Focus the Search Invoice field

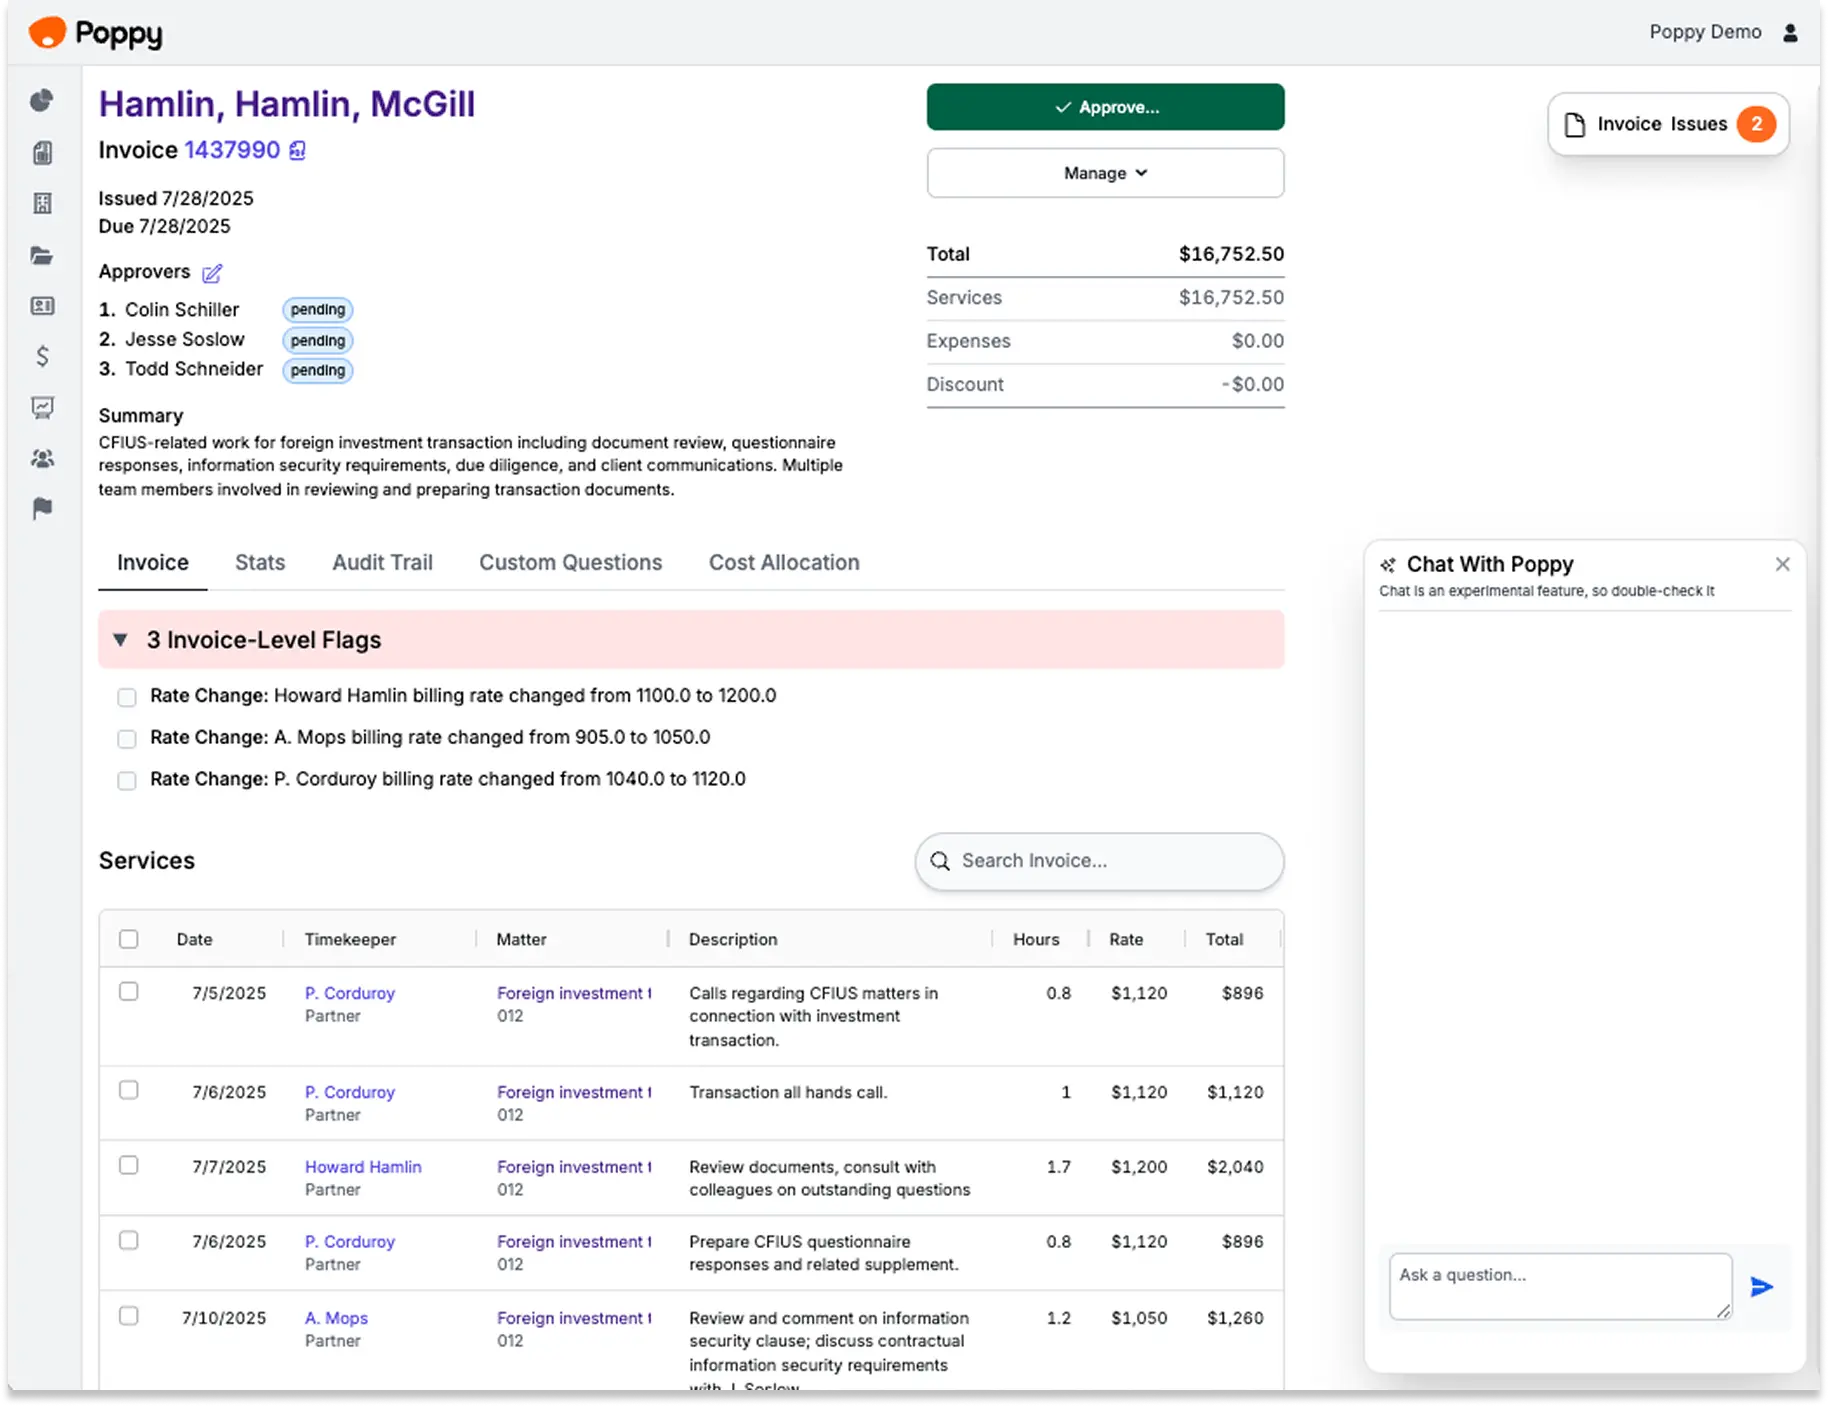click(x=1099, y=861)
